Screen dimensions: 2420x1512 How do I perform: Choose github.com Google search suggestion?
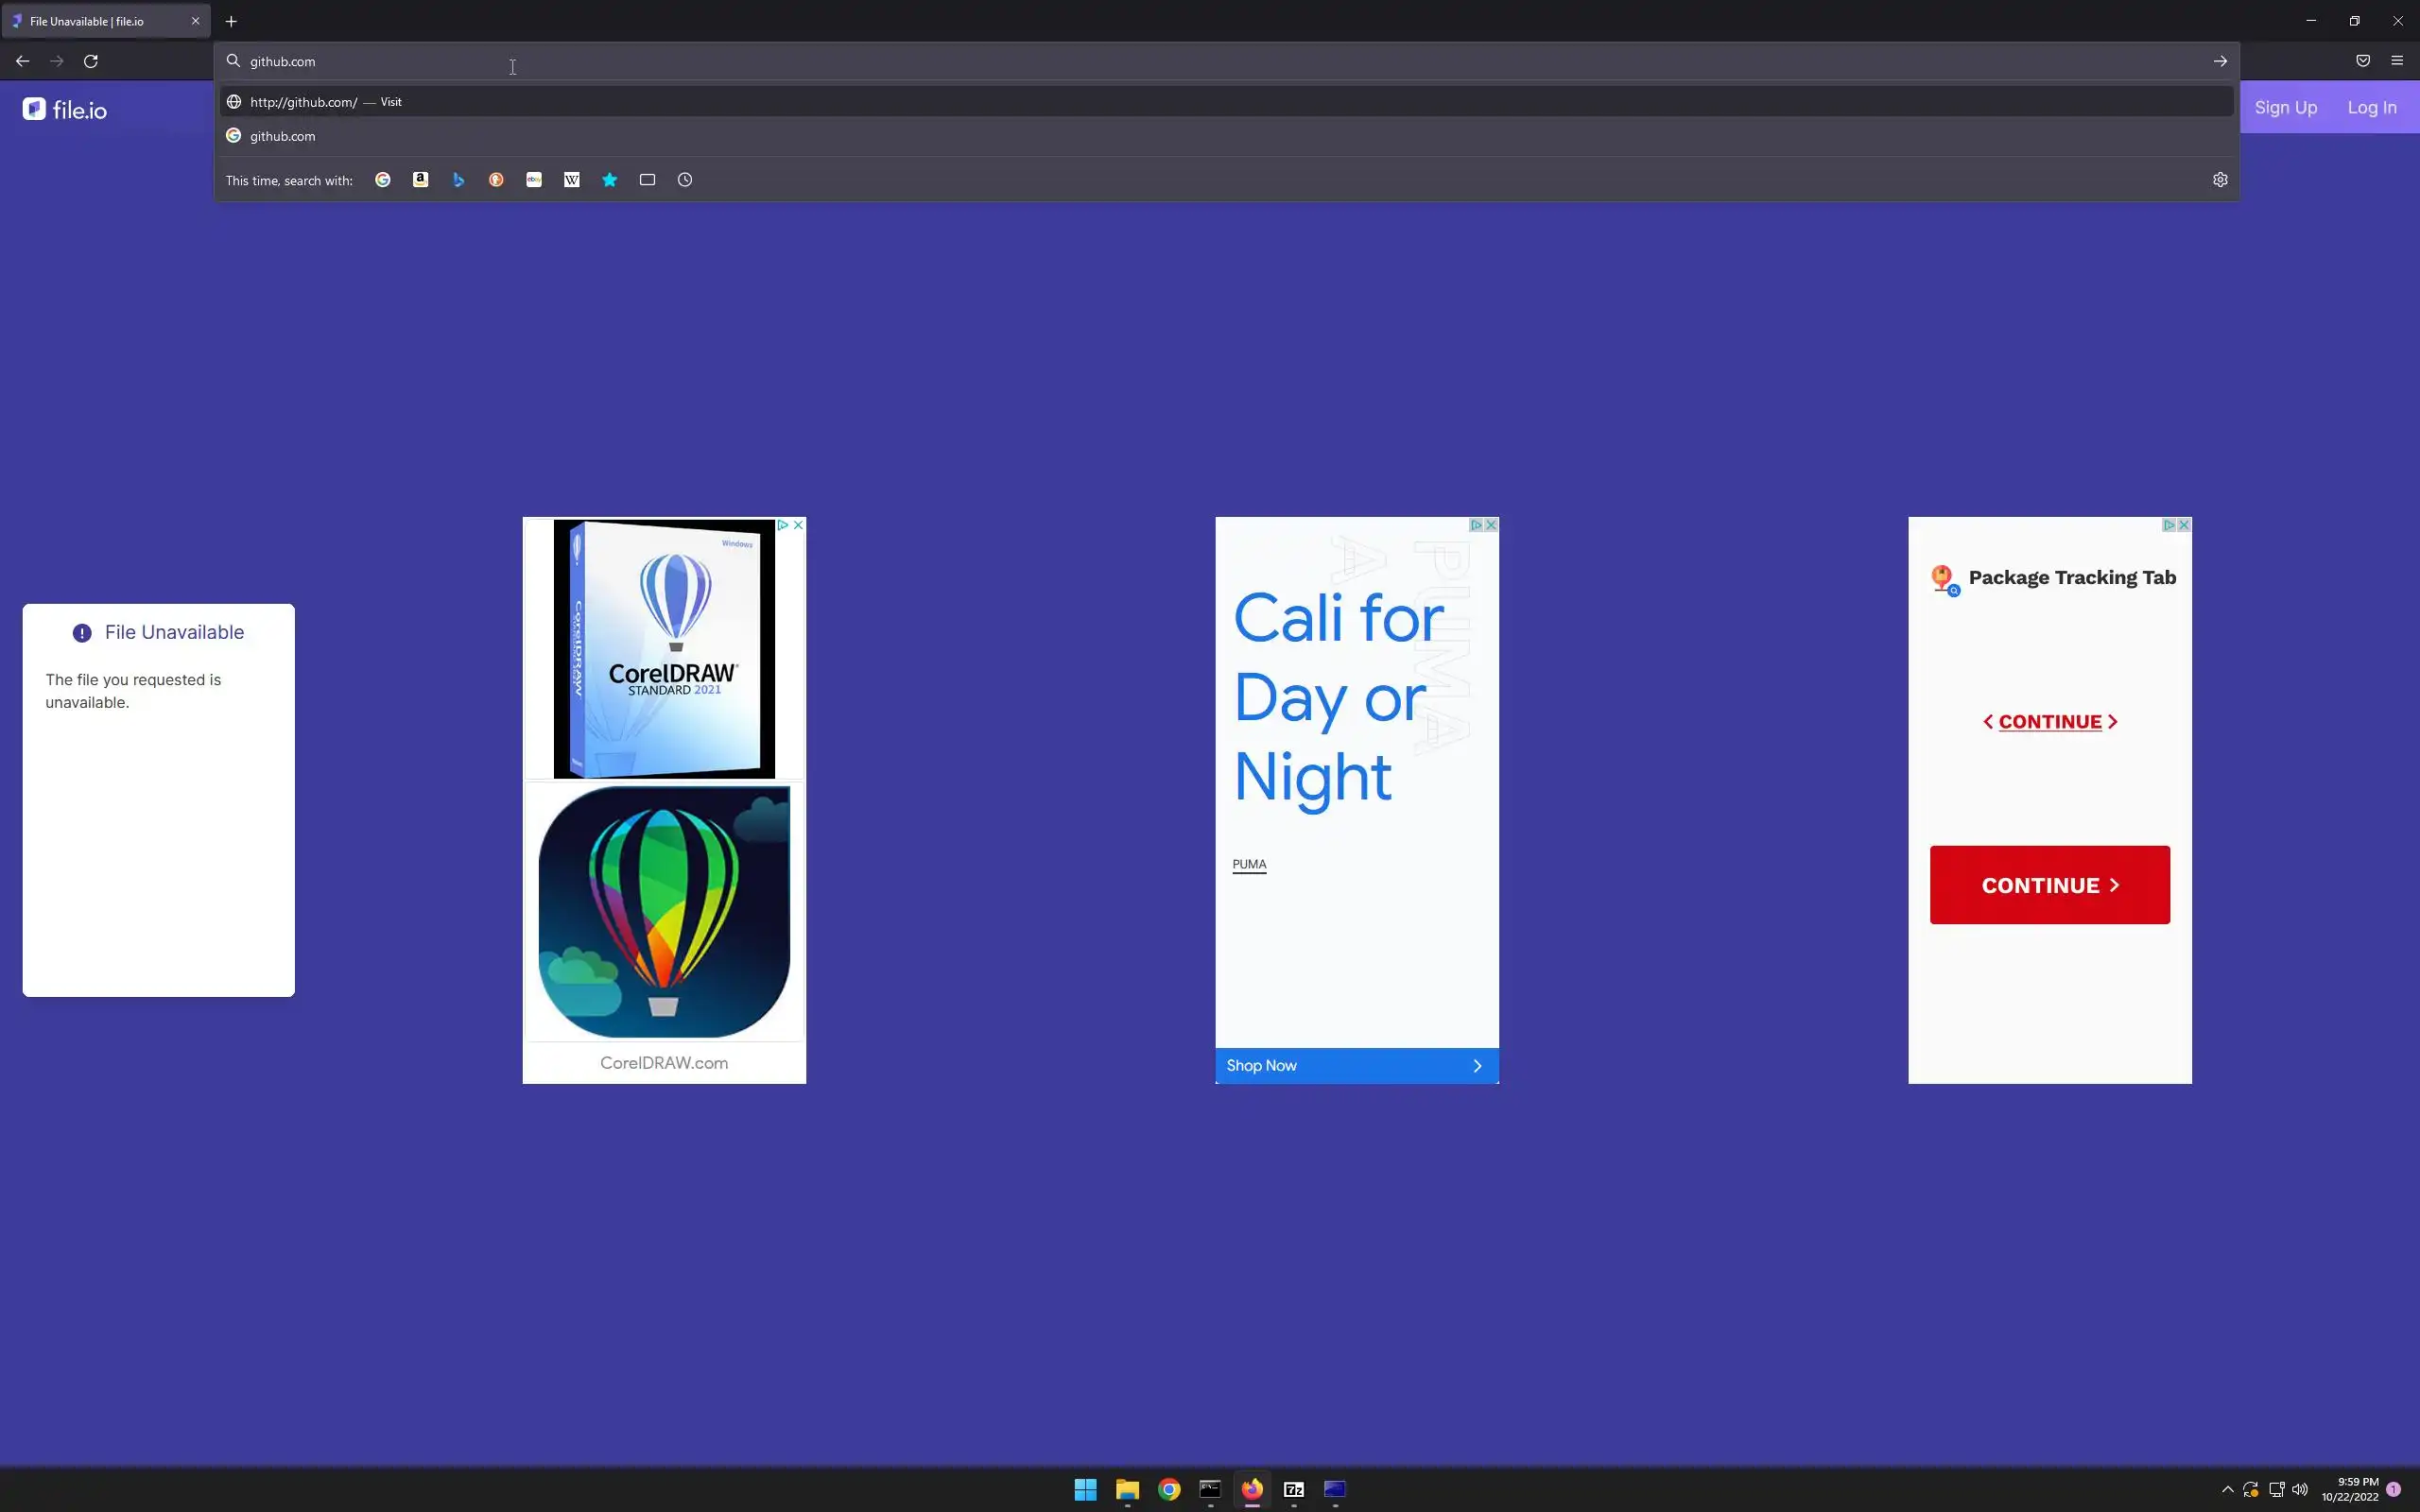[283, 136]
